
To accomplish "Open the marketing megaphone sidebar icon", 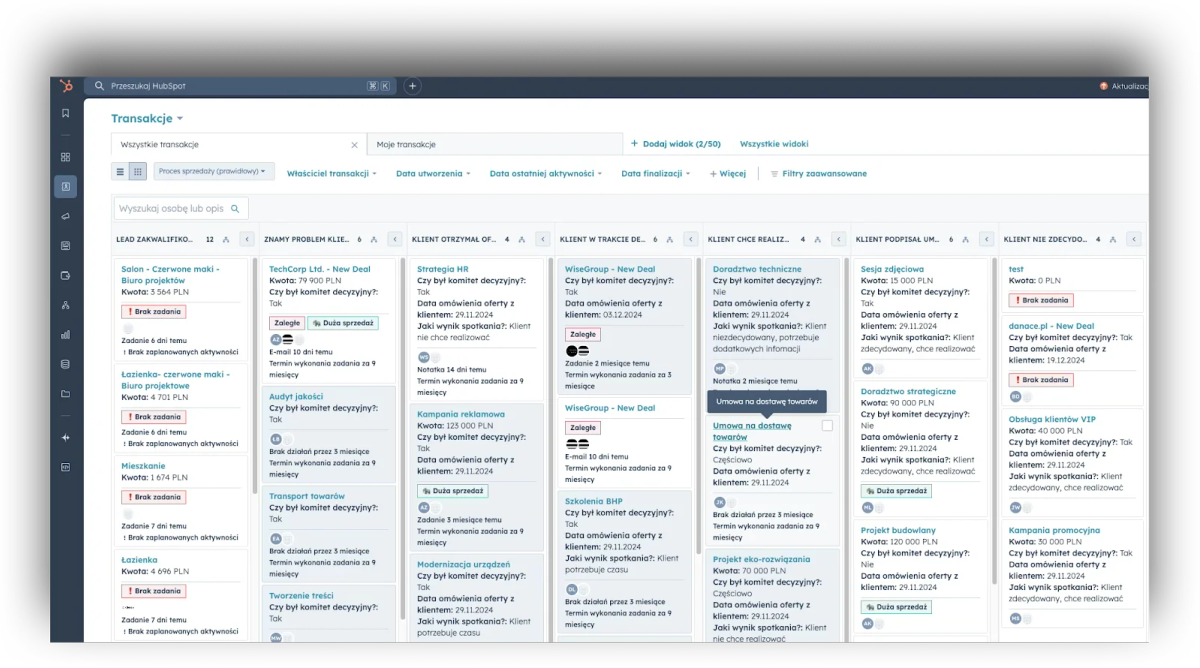I will pyautogui.click(x=66, y=216).
